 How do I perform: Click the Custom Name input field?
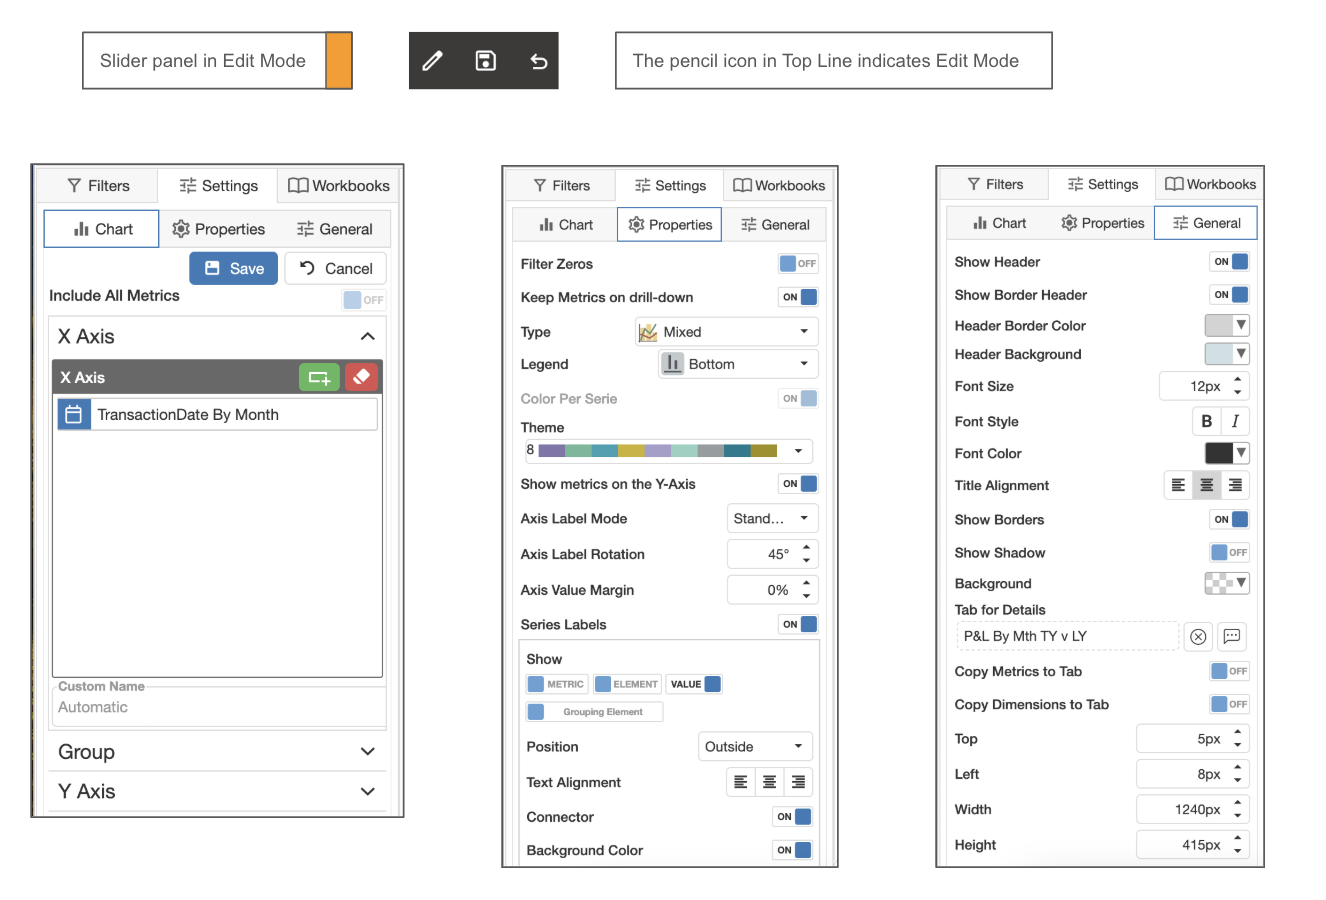click(x=218, y=707)
